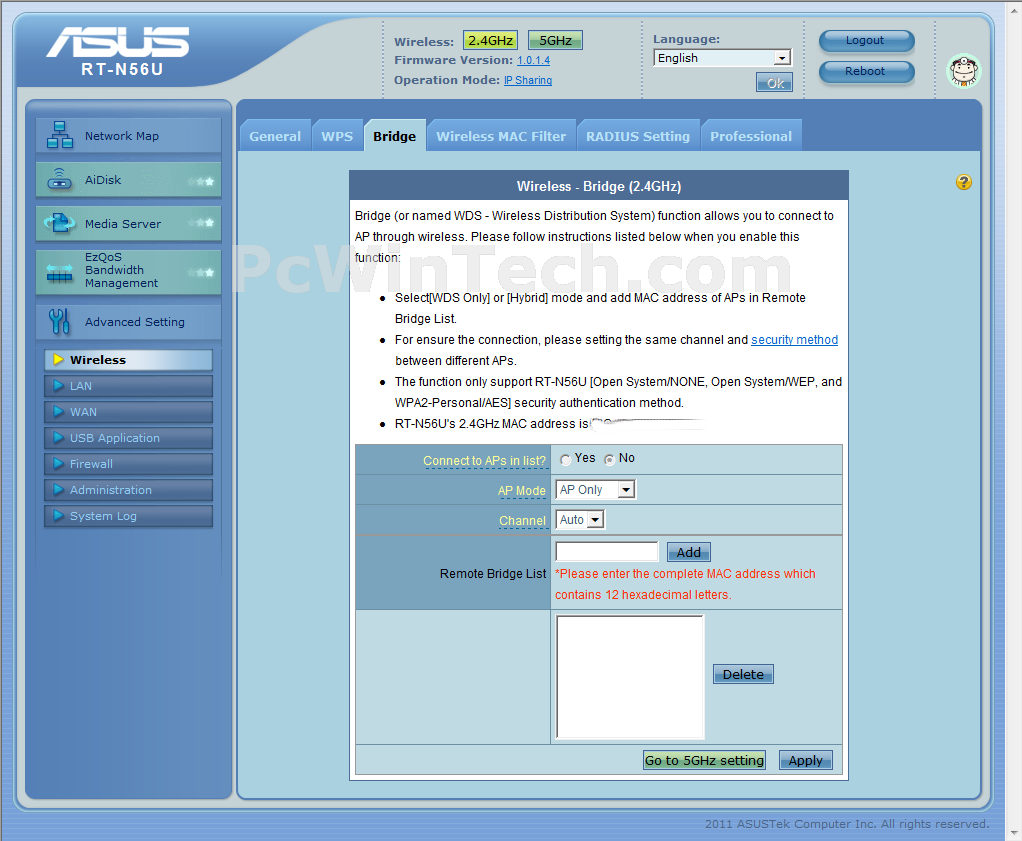
Task: Open the Language dropdown
Action: pyautogui.click(x=722, y=58)
